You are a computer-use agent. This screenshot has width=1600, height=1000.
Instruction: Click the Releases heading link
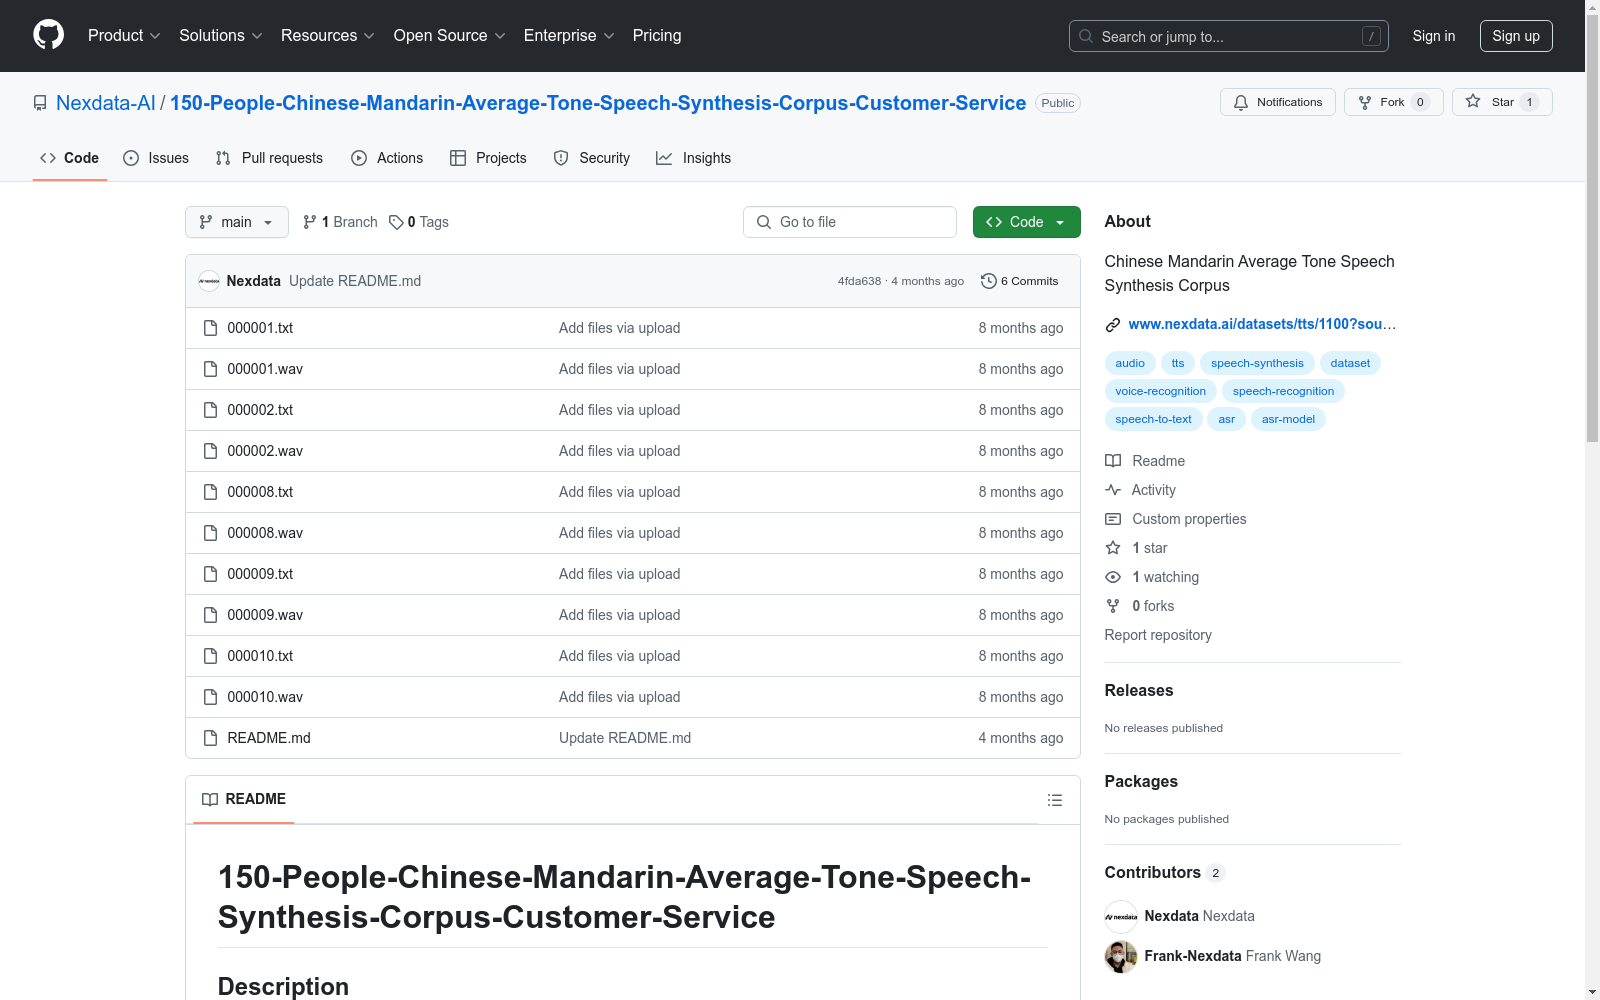1139,690
